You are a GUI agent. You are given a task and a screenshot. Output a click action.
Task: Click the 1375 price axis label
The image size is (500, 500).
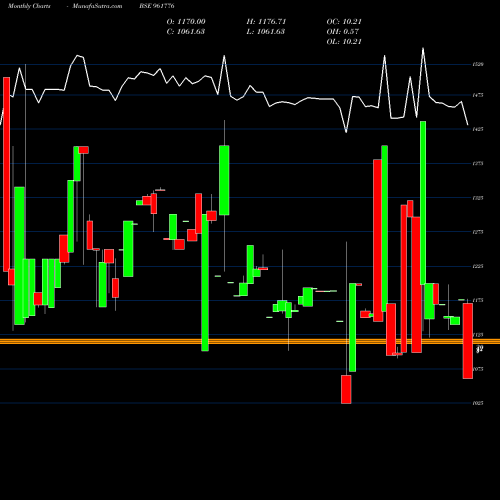click(478, 164)
